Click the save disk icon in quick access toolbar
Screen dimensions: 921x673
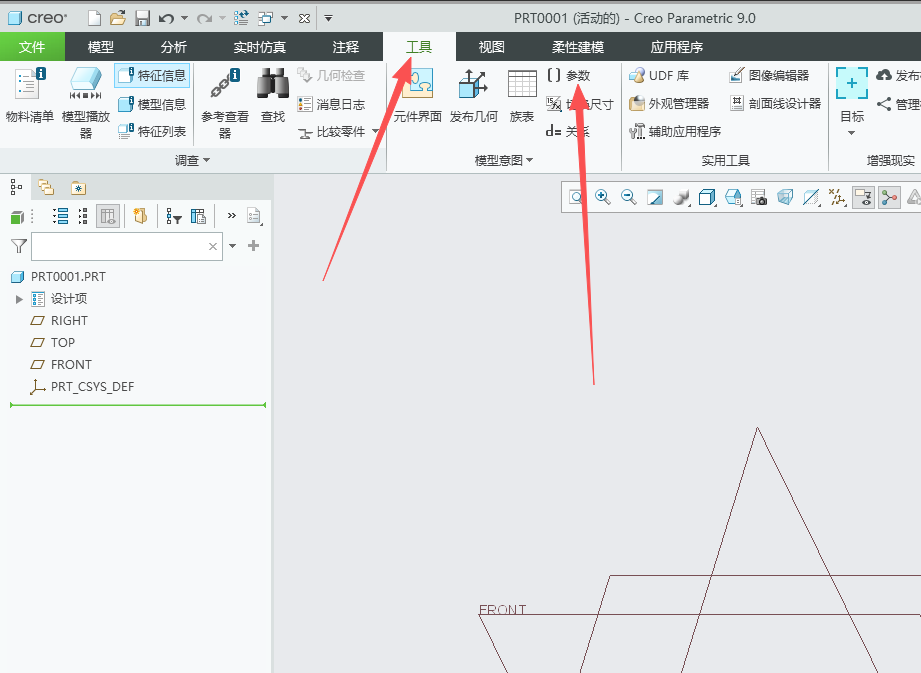click(142, 18)
